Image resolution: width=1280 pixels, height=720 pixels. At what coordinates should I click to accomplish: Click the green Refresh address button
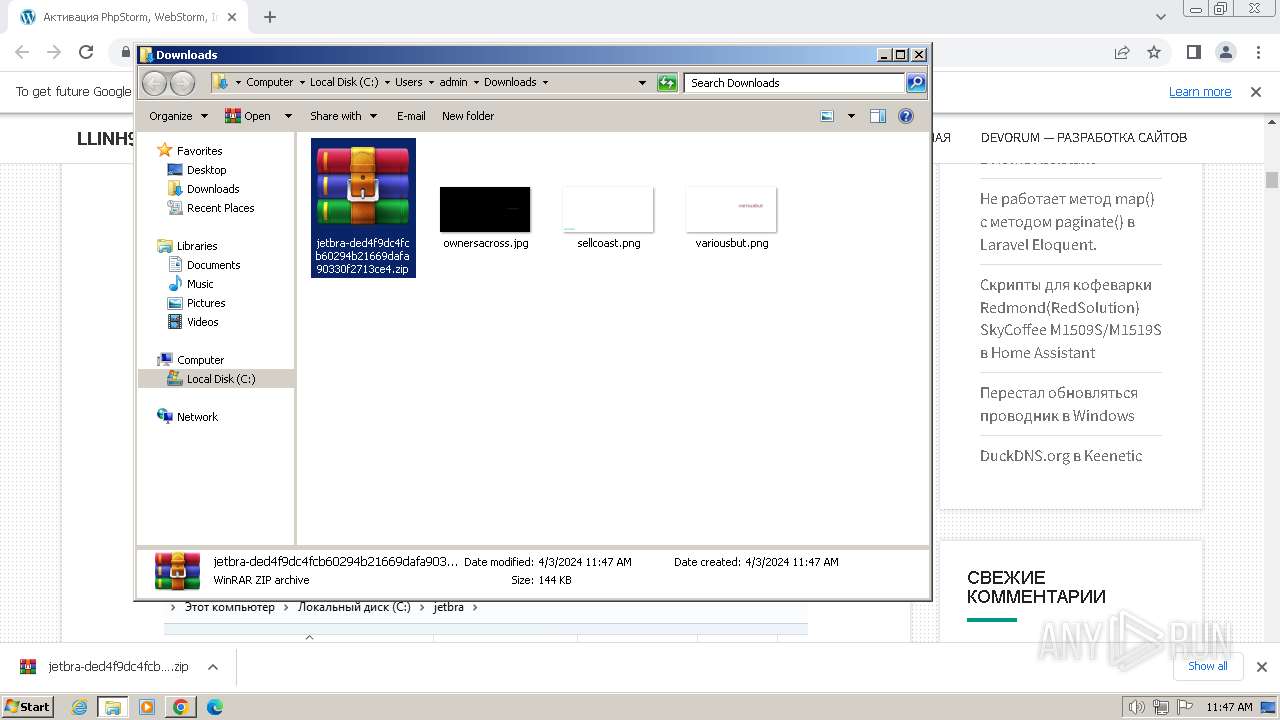pyautogui.click(x=667, y=83)
